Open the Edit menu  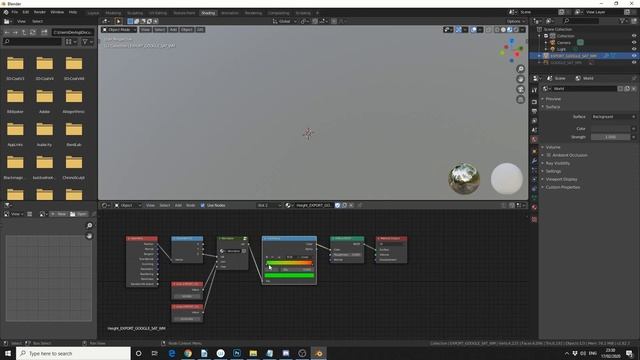[26, 12]
